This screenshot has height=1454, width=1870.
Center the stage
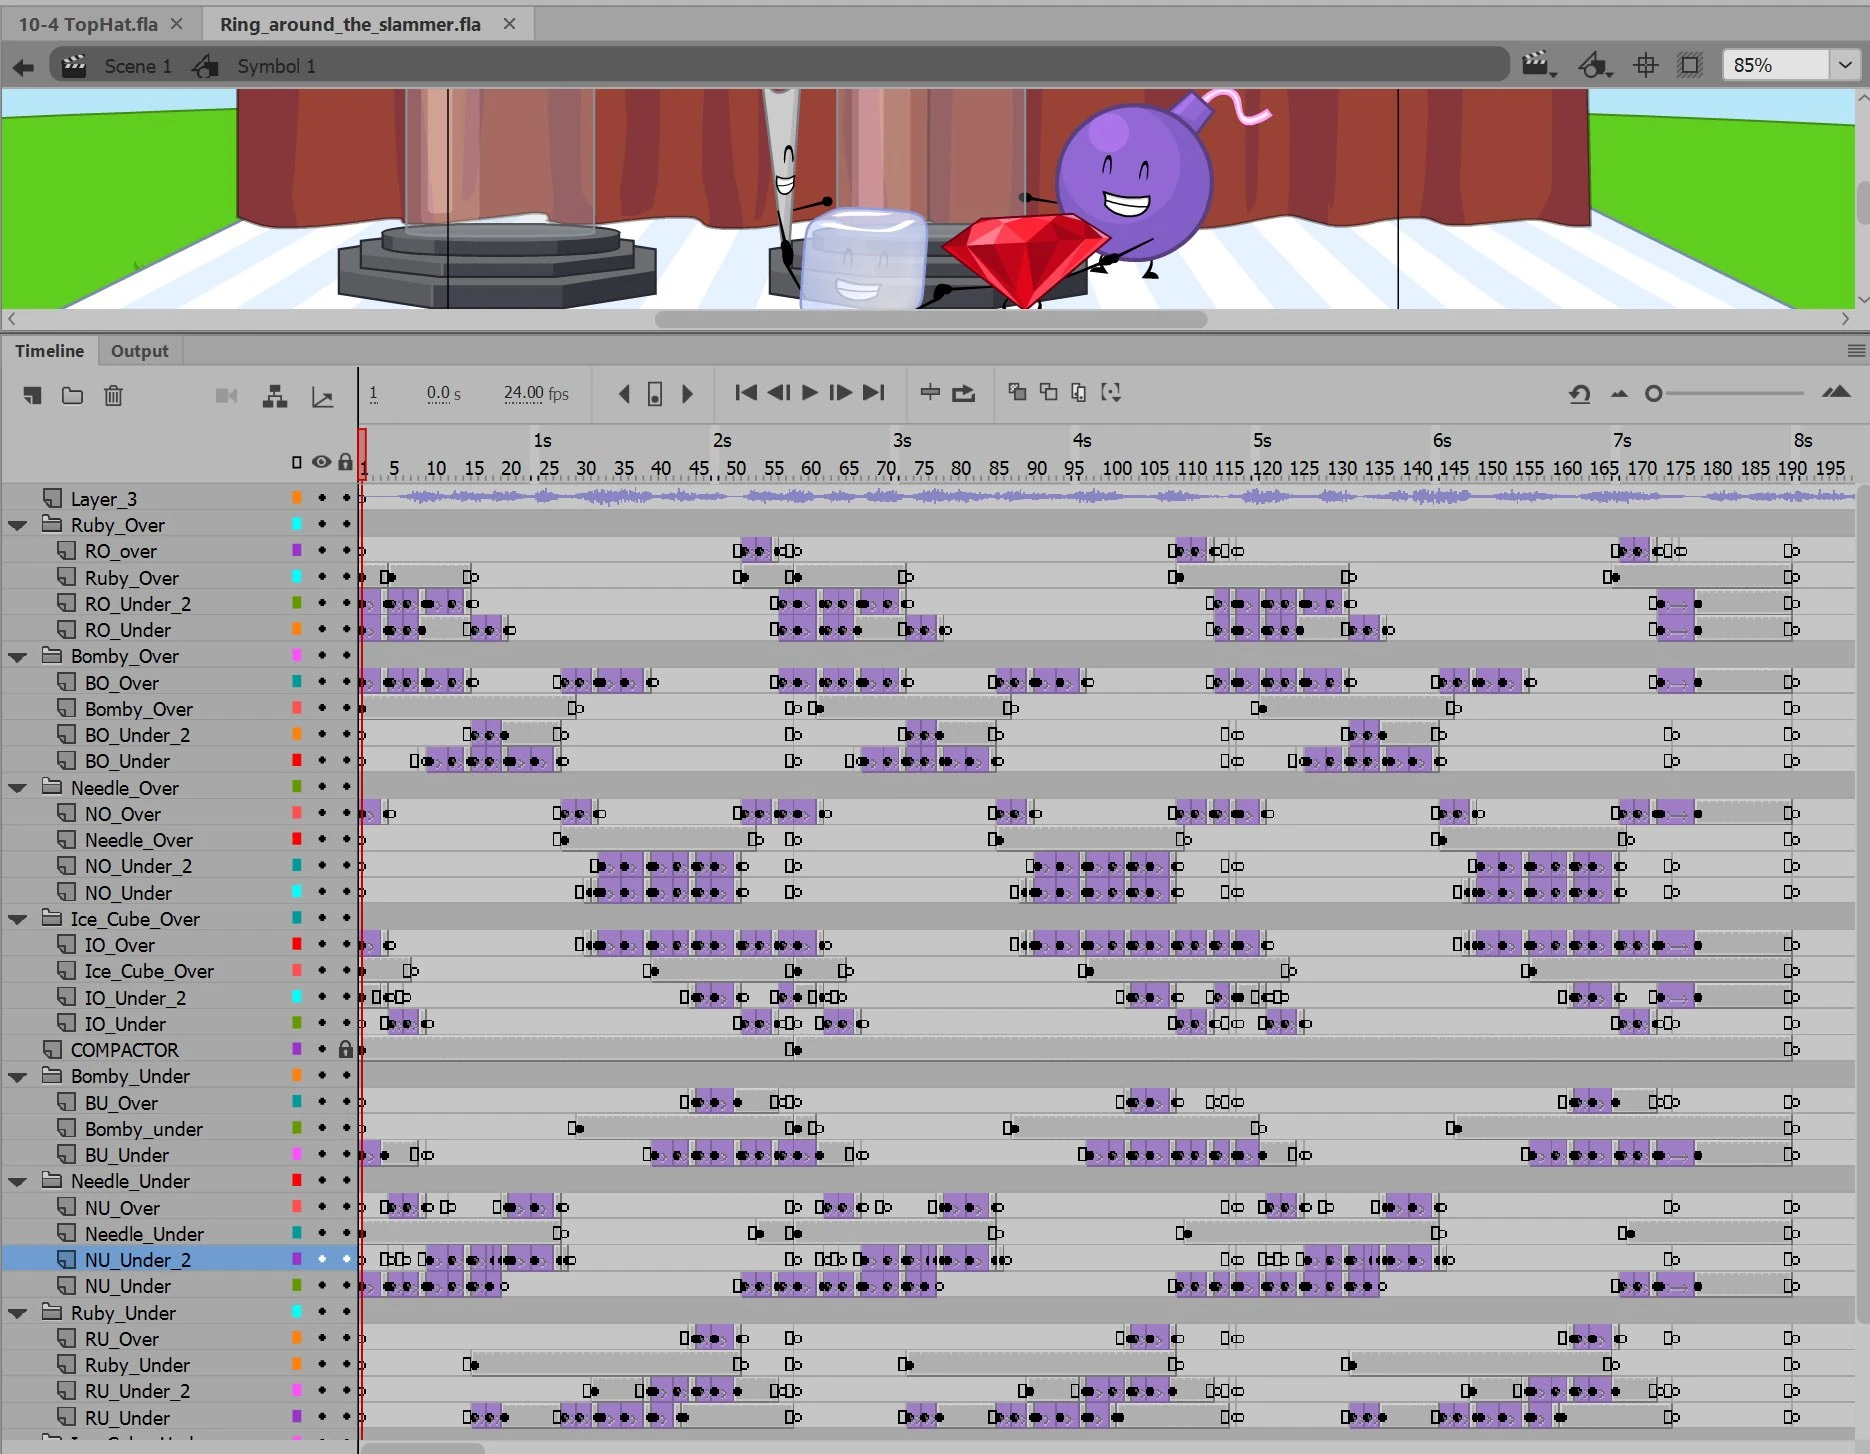pyautogui.click(x=1646, y=66)
